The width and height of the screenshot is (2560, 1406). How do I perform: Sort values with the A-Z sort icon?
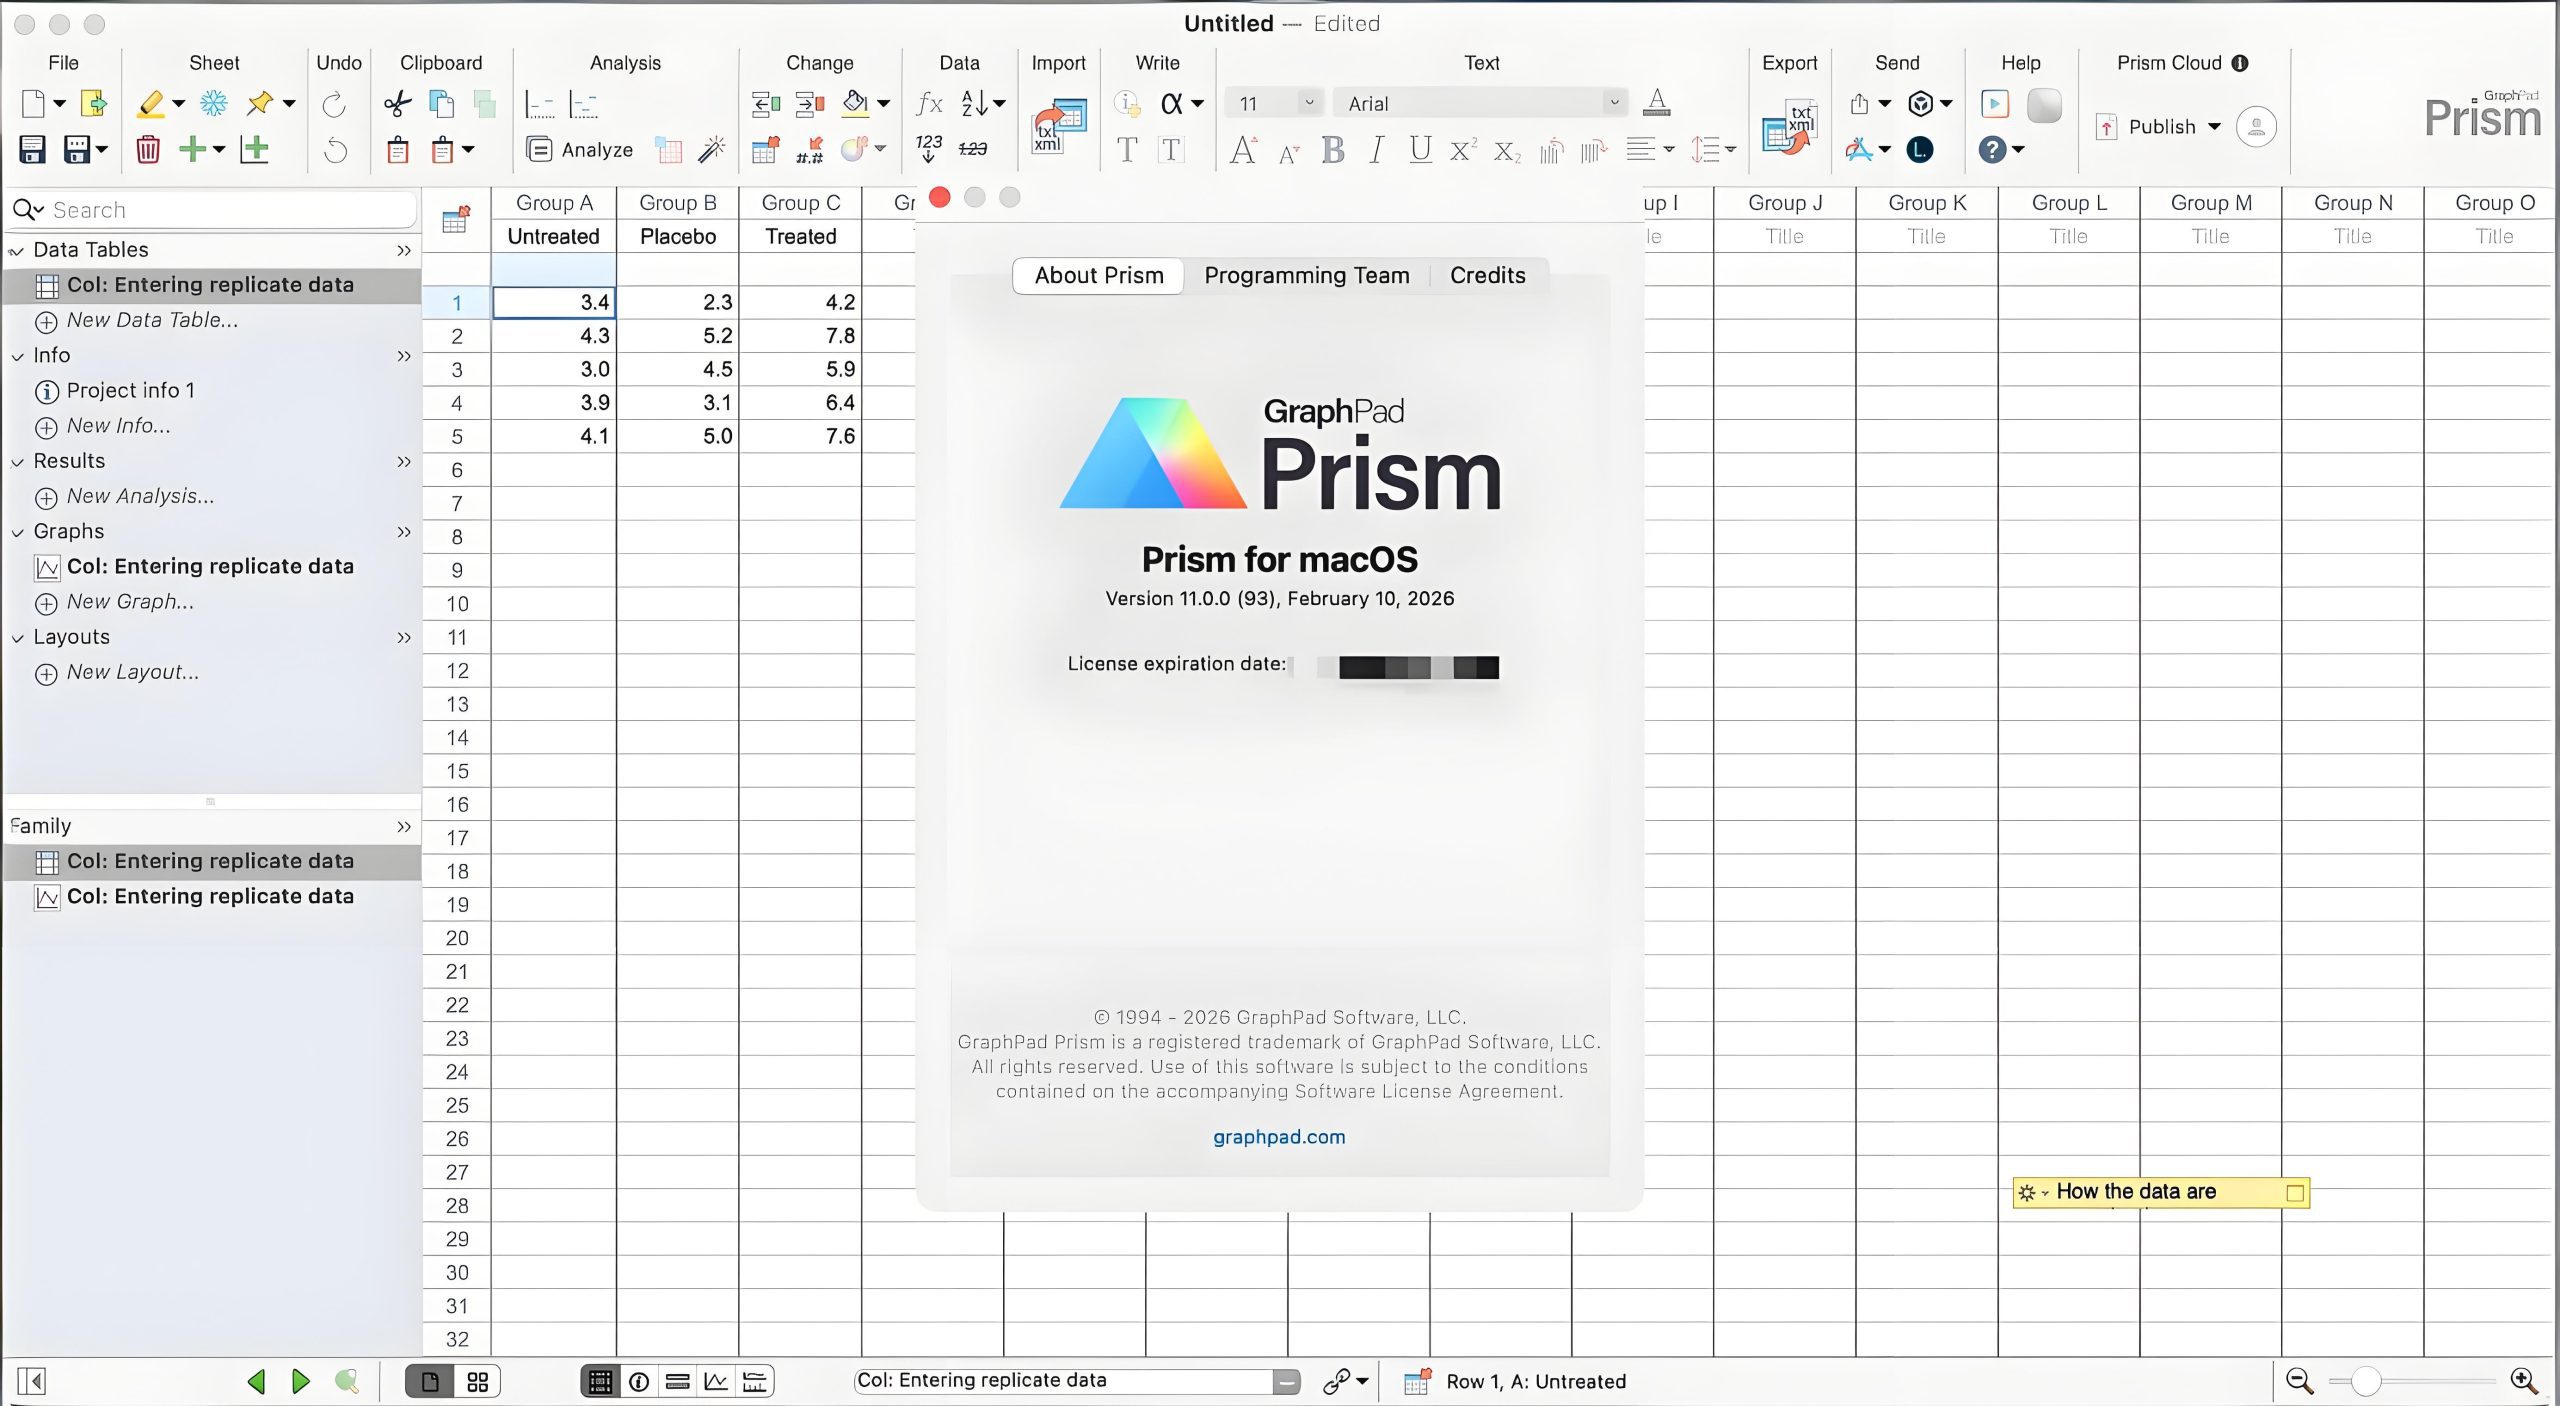click(x=975, y=103)
